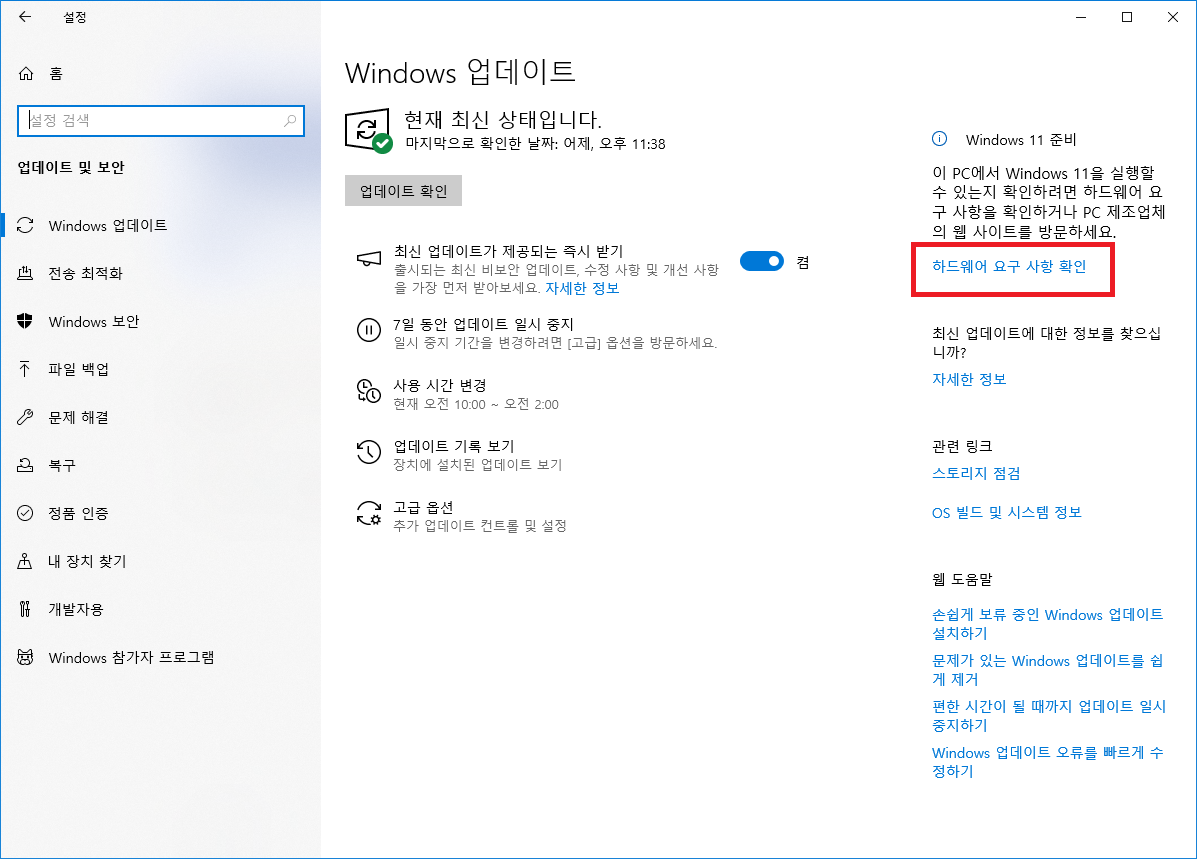This screenshot has height=859, width=1197.
Task: Open 홈 home icon in sidebar
Action: 26,73
